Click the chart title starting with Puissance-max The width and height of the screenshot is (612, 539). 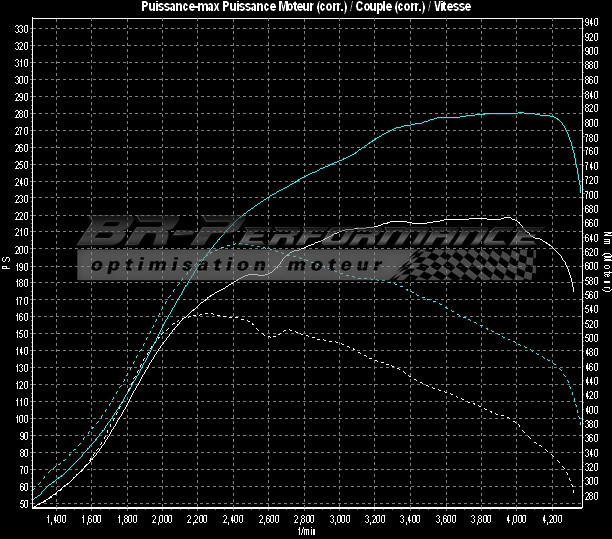coord(306,7)
